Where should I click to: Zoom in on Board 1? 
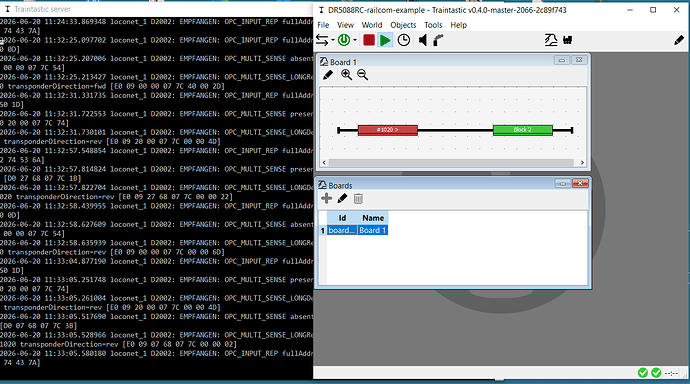[x=346, y=75]
